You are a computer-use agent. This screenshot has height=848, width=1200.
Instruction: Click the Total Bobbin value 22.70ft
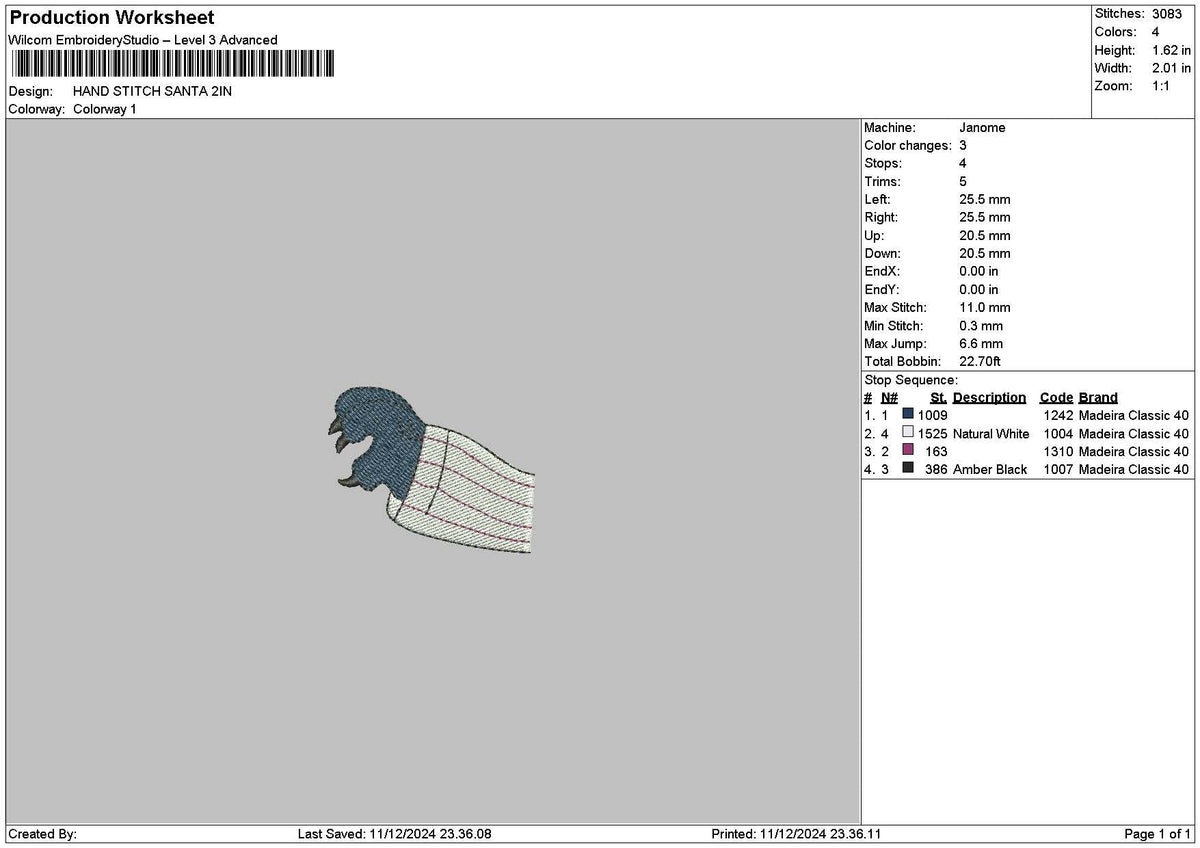pyautogui.click(x=979, y=362)
